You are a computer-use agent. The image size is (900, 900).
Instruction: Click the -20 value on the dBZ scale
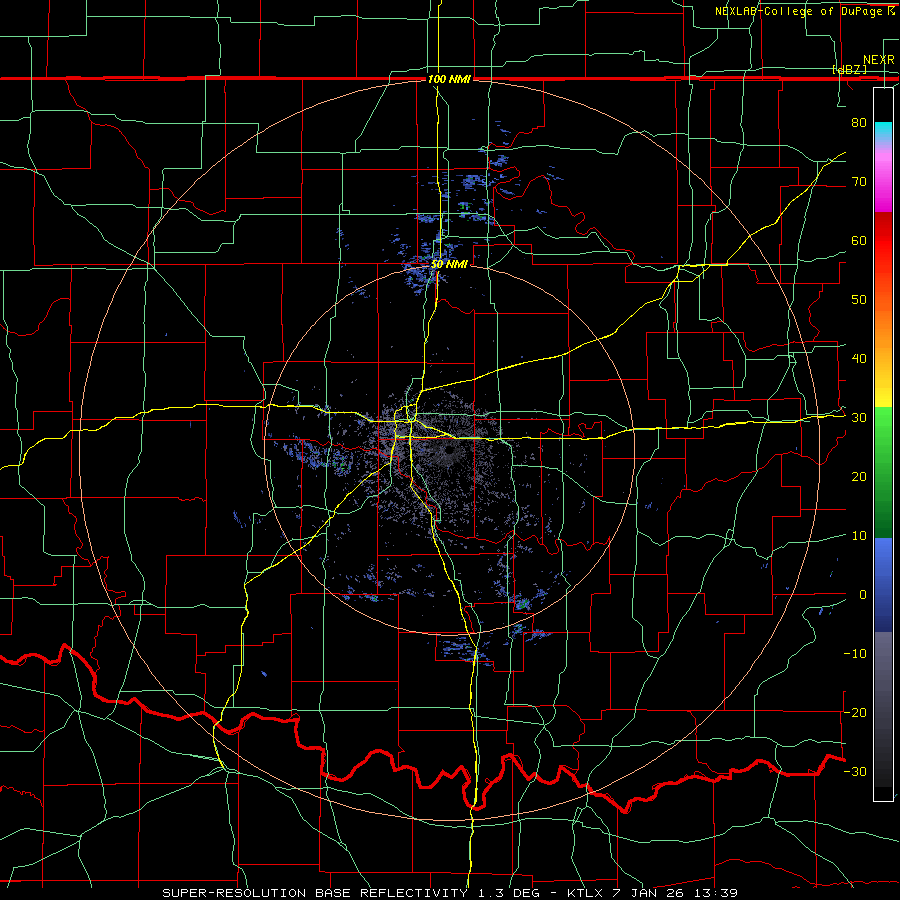[855, 712]
